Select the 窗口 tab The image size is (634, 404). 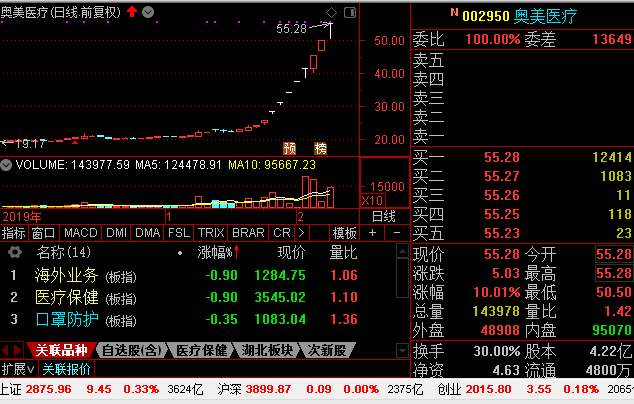(43, 233)
